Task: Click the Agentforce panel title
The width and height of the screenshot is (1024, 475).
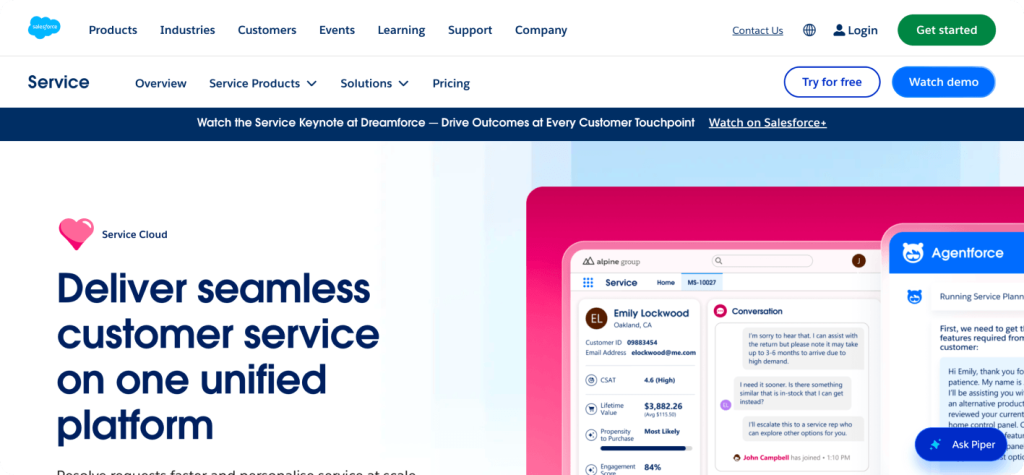Action: point(967,253)
